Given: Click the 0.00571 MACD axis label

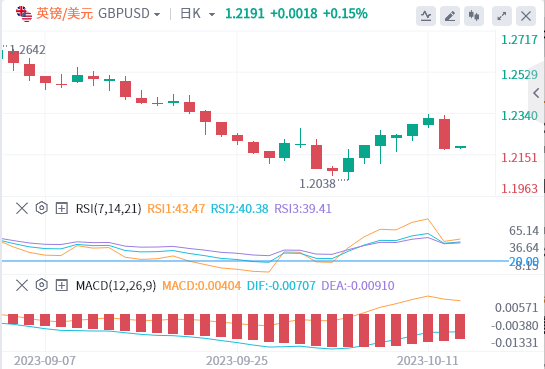Looking at the screenshot, I should [x=516, y=308].
